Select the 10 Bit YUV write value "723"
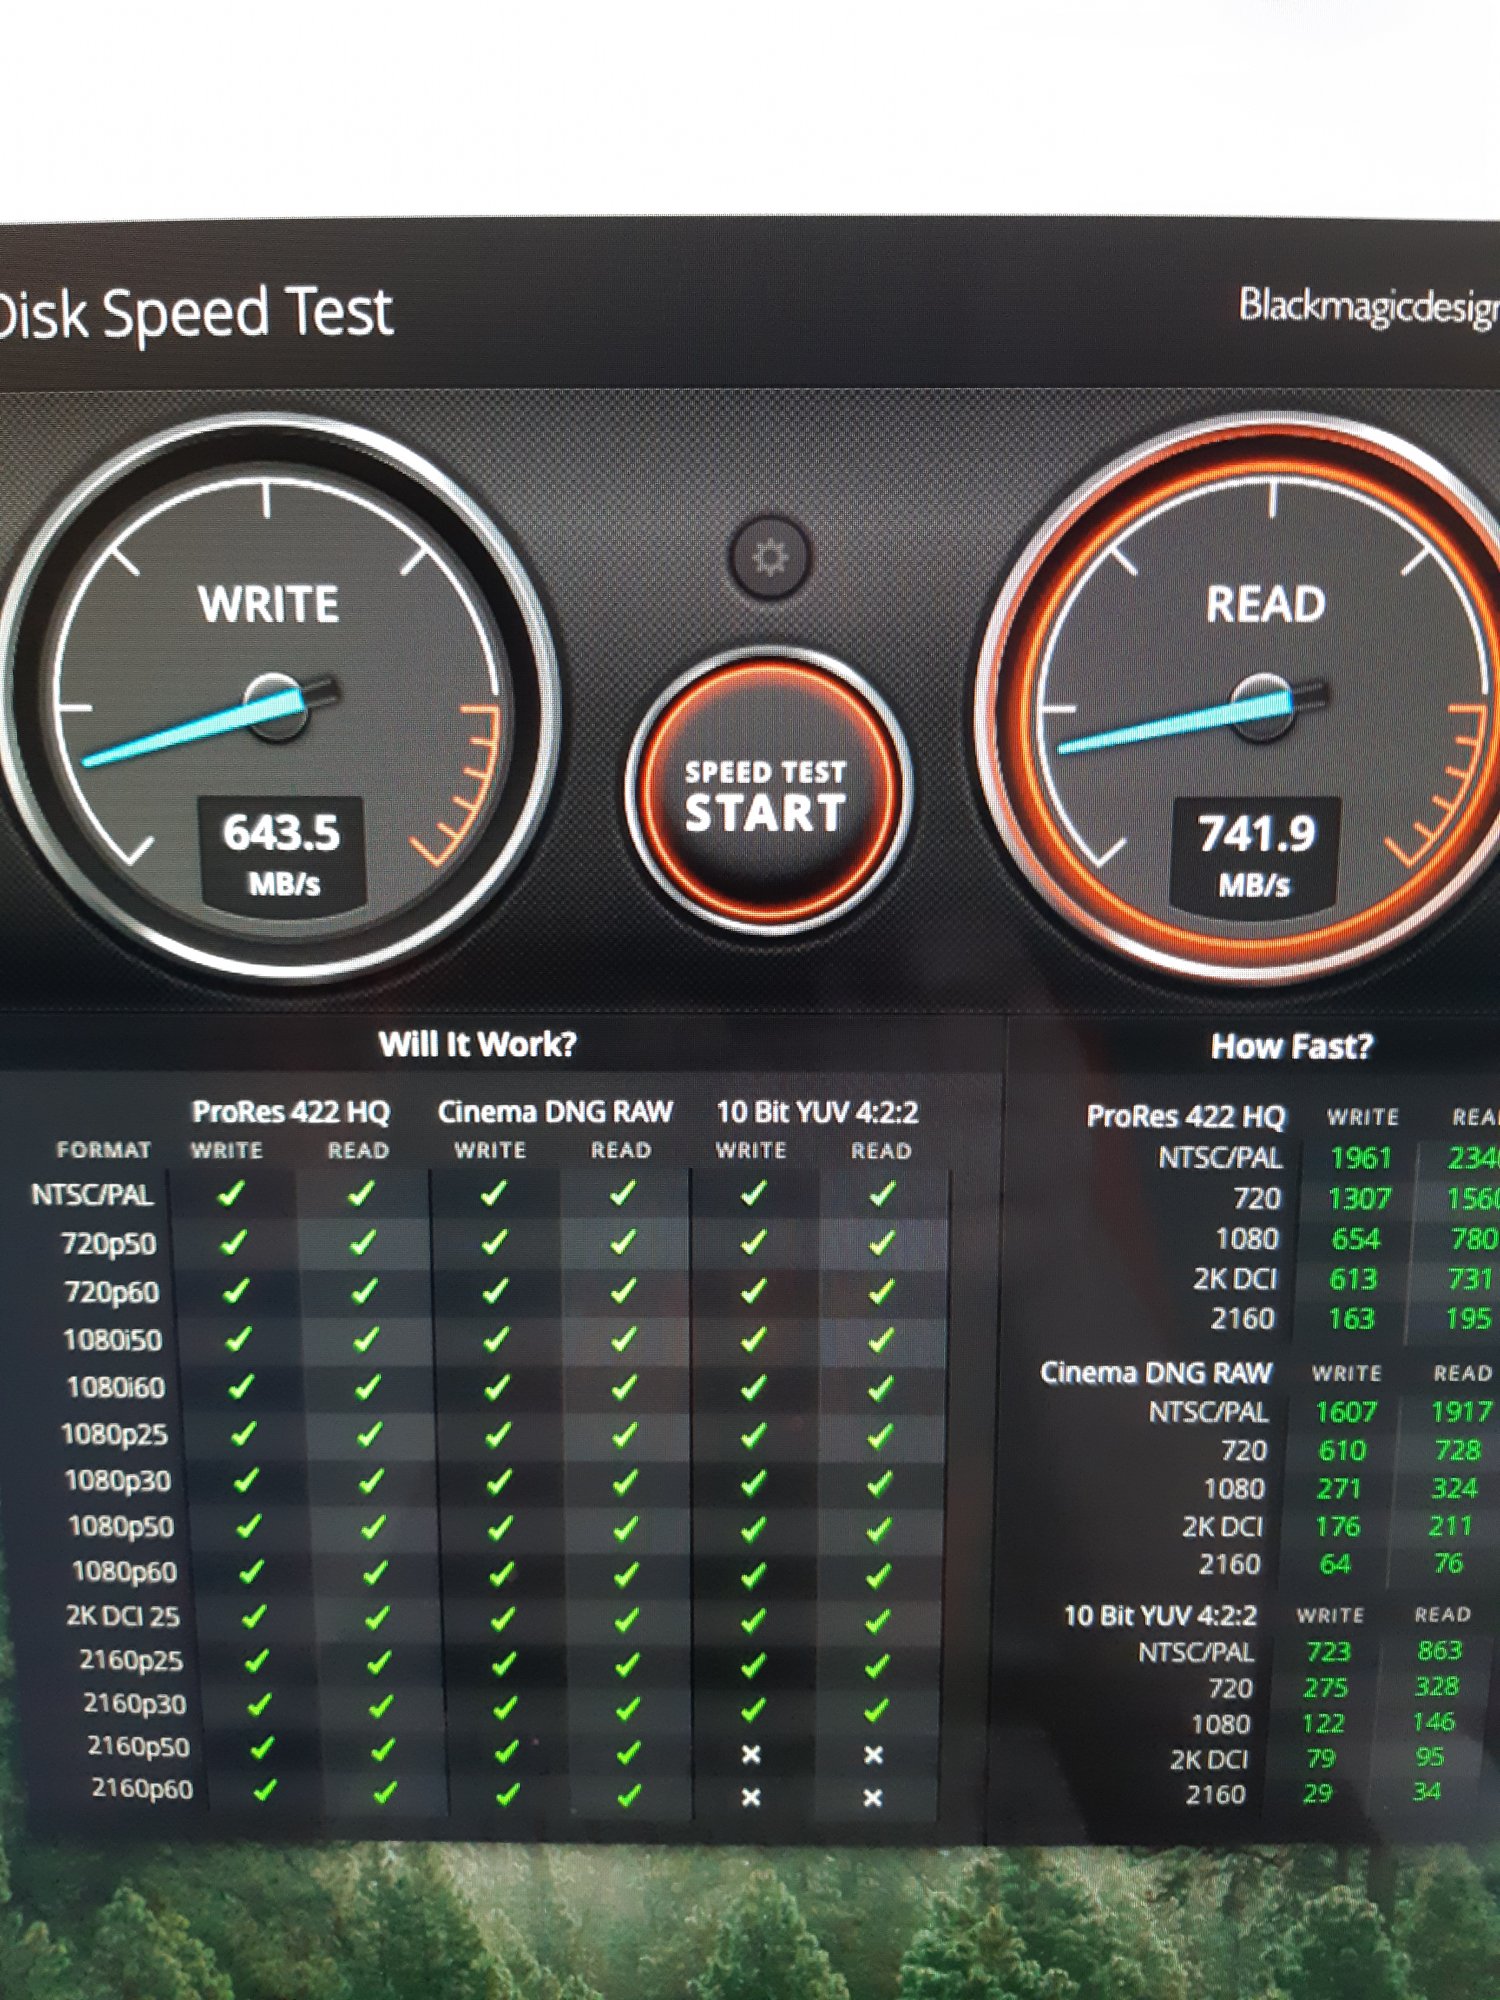 (1328, 1651)
